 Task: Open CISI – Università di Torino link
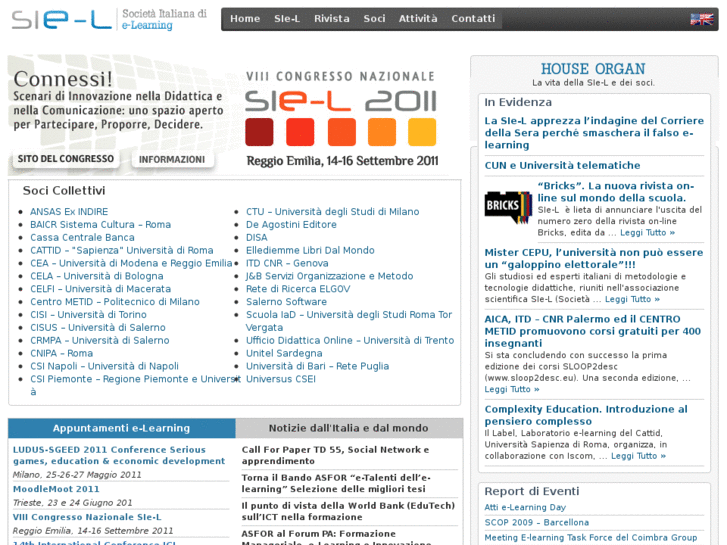click(89, 314)
